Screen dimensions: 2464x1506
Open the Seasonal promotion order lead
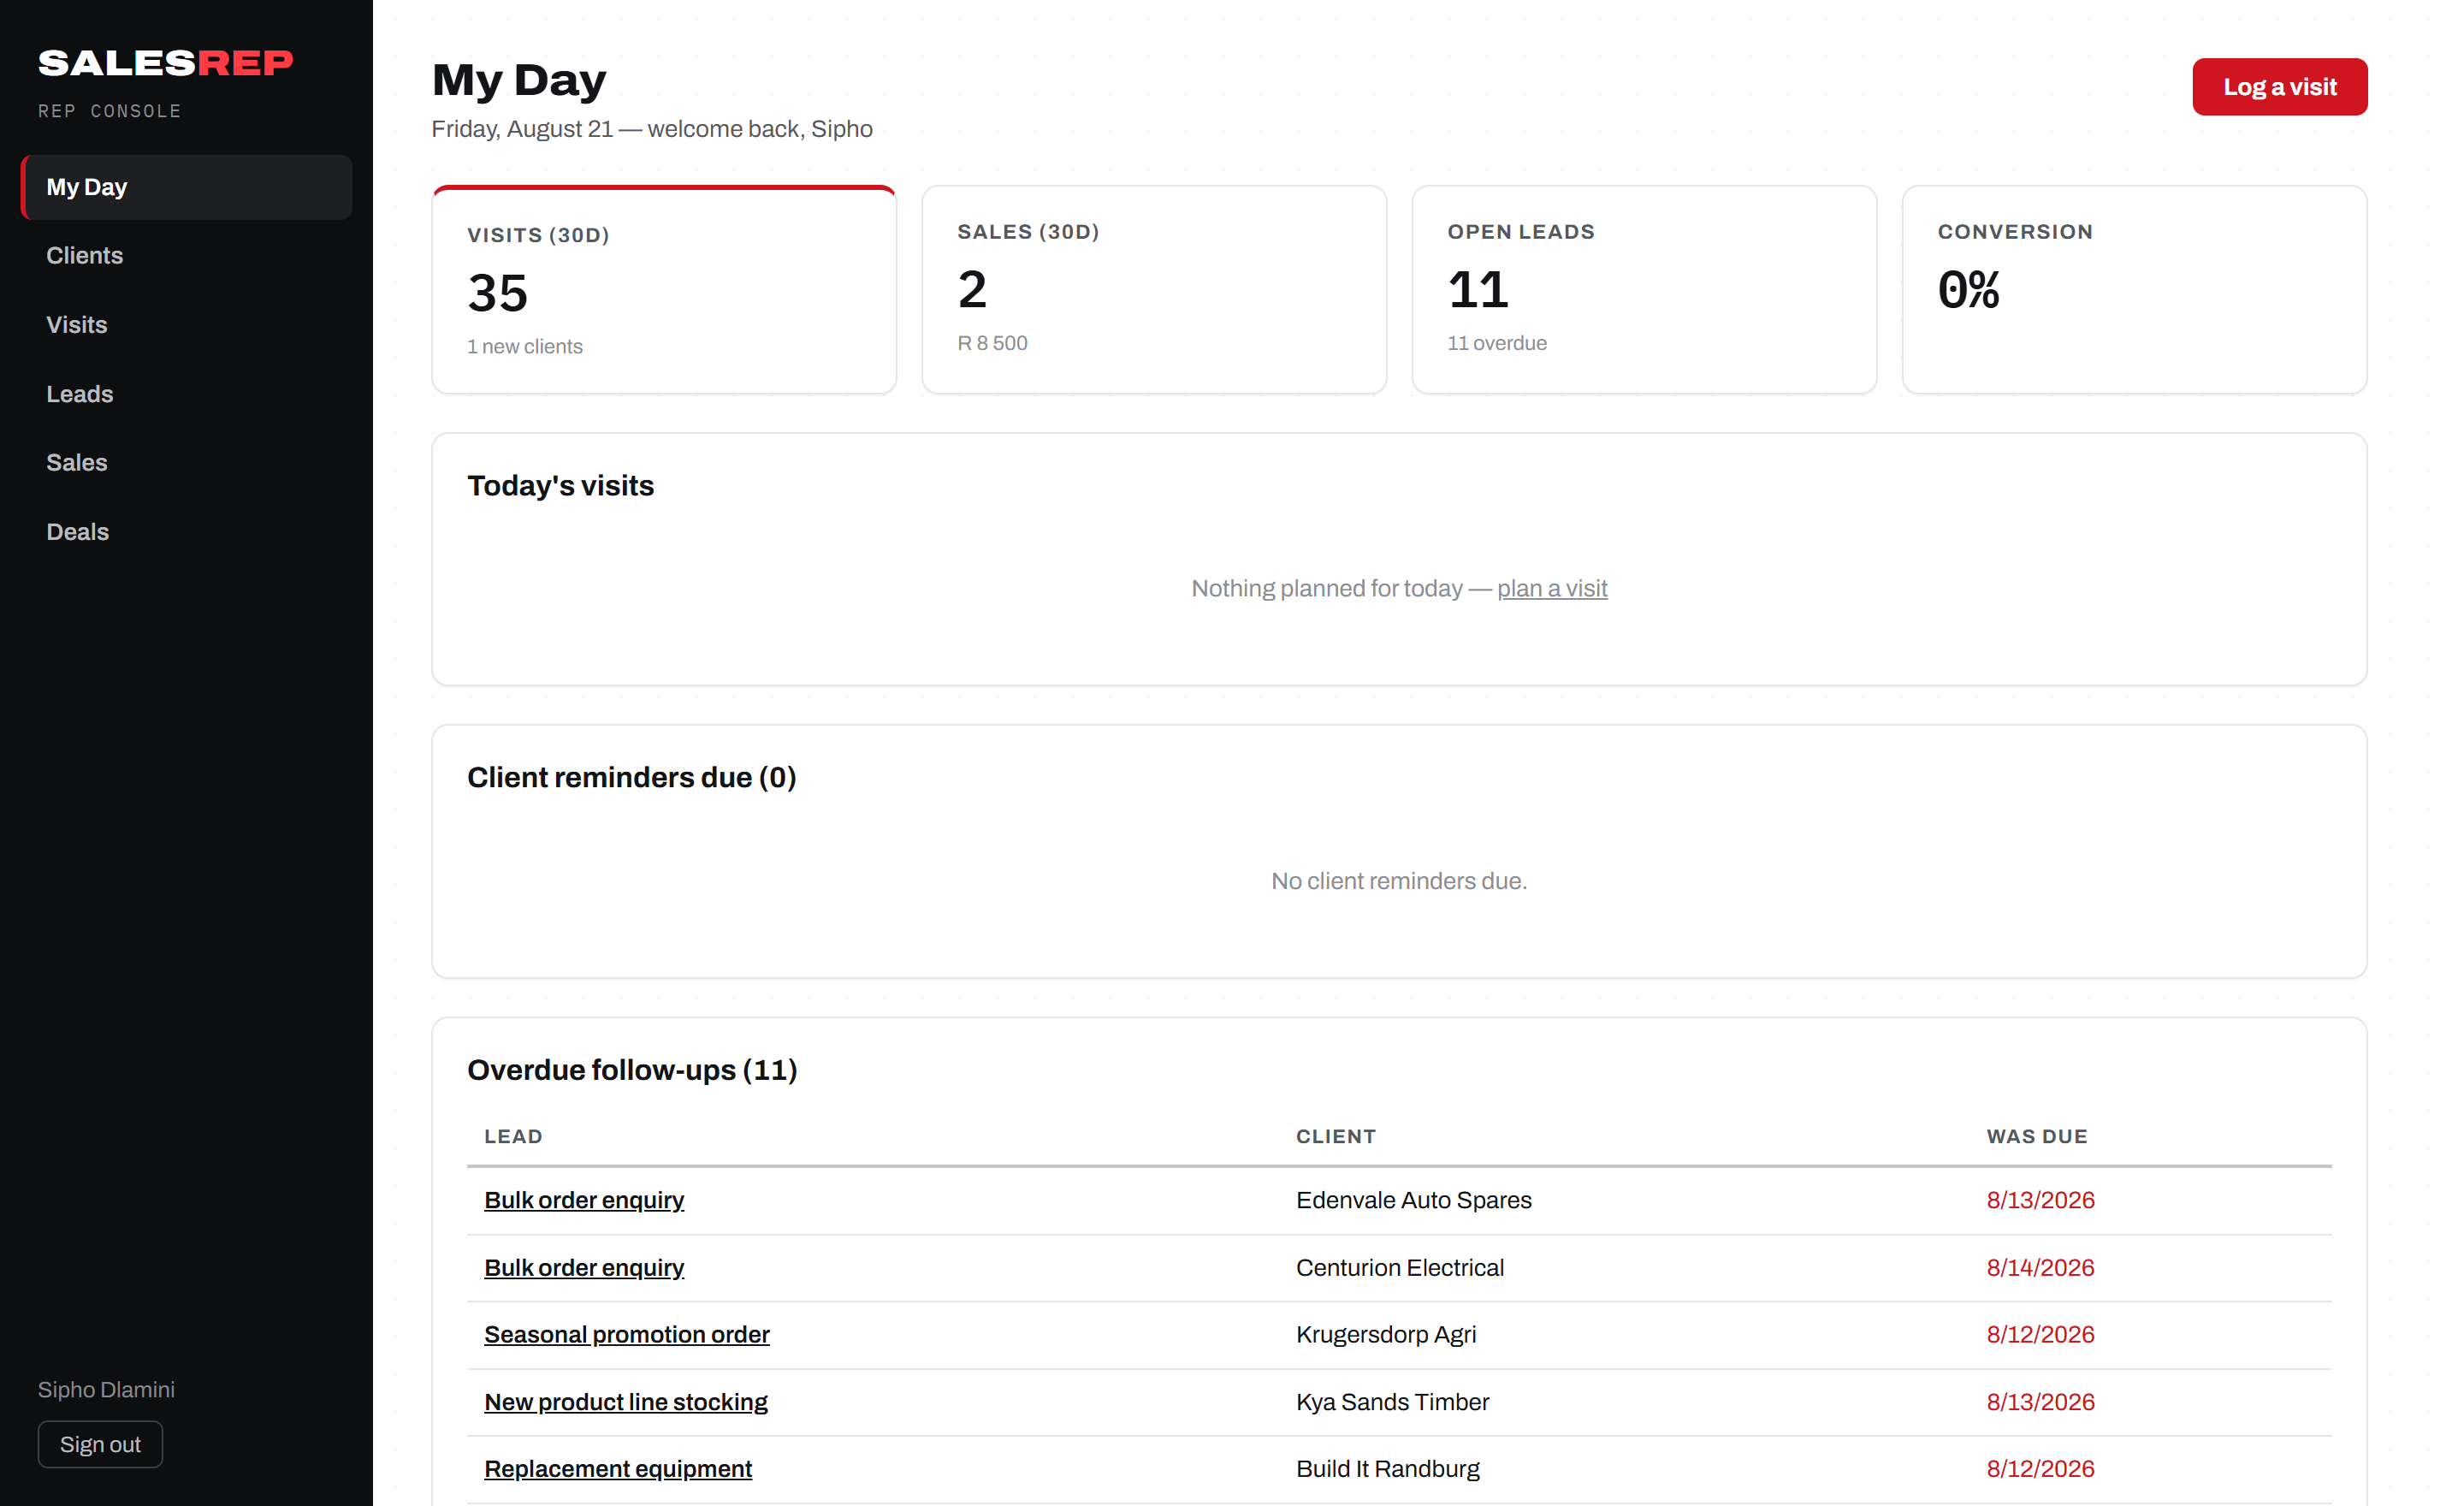[x=627, y=1334]
